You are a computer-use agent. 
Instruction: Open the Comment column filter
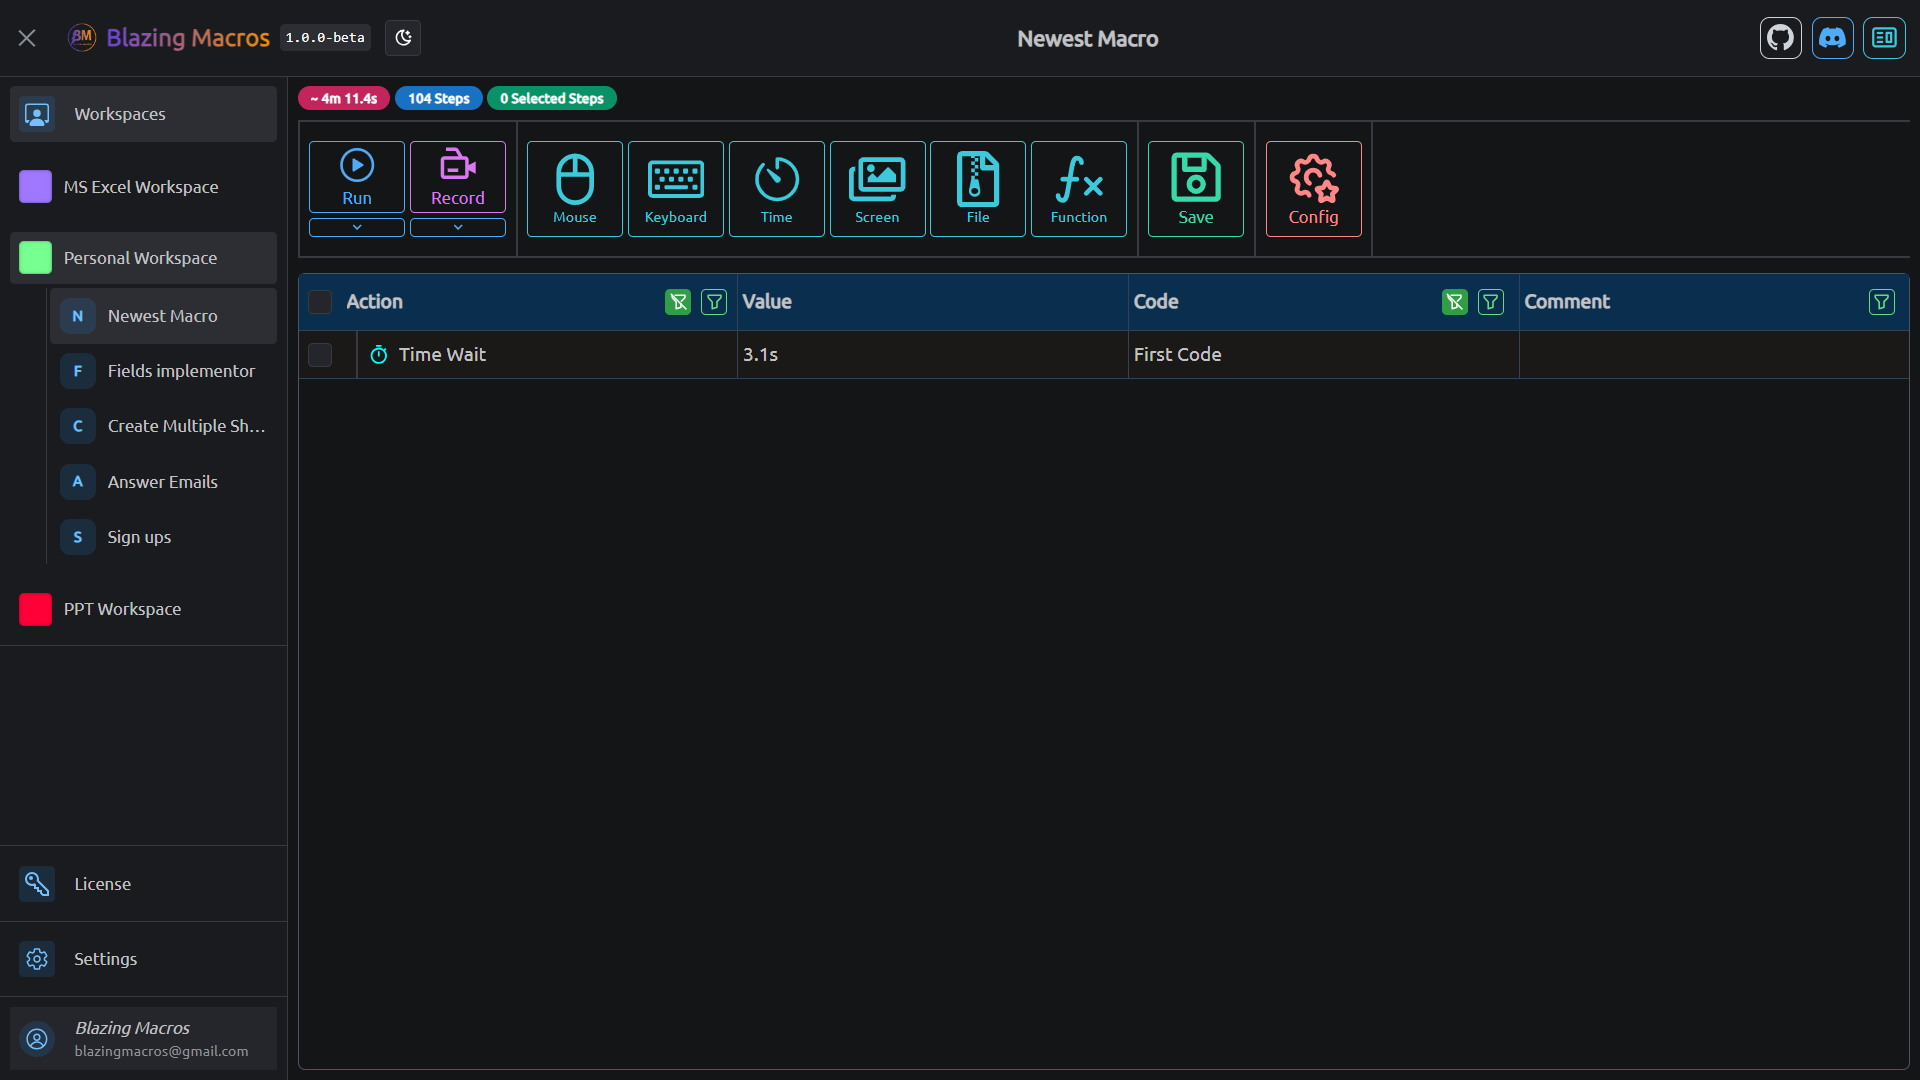(1882, 302)
